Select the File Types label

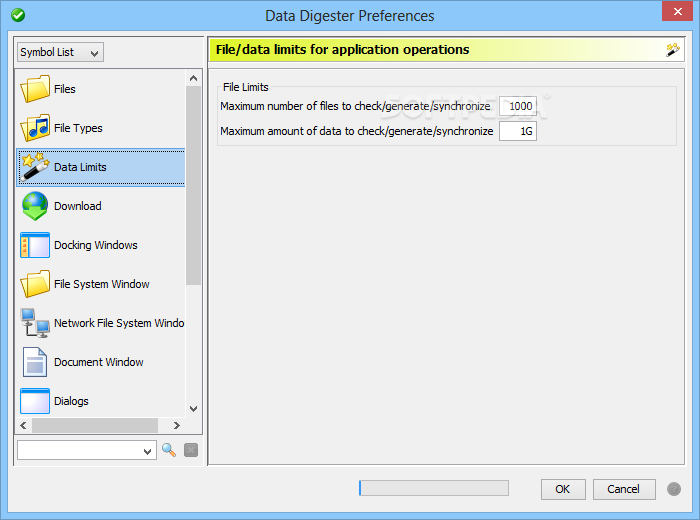[78, 128]
